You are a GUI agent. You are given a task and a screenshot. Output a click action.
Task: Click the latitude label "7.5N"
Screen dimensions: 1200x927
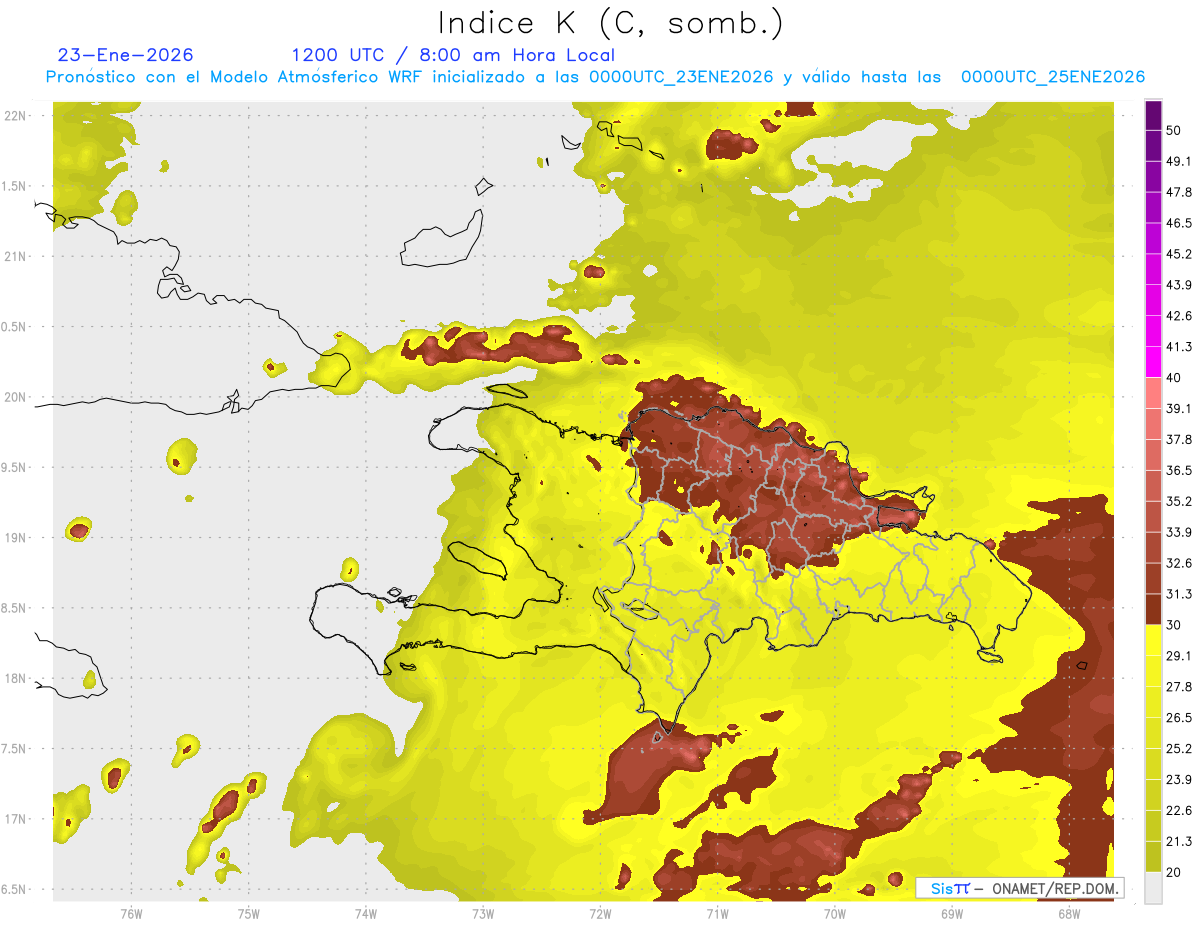click(x=15, y=749)
